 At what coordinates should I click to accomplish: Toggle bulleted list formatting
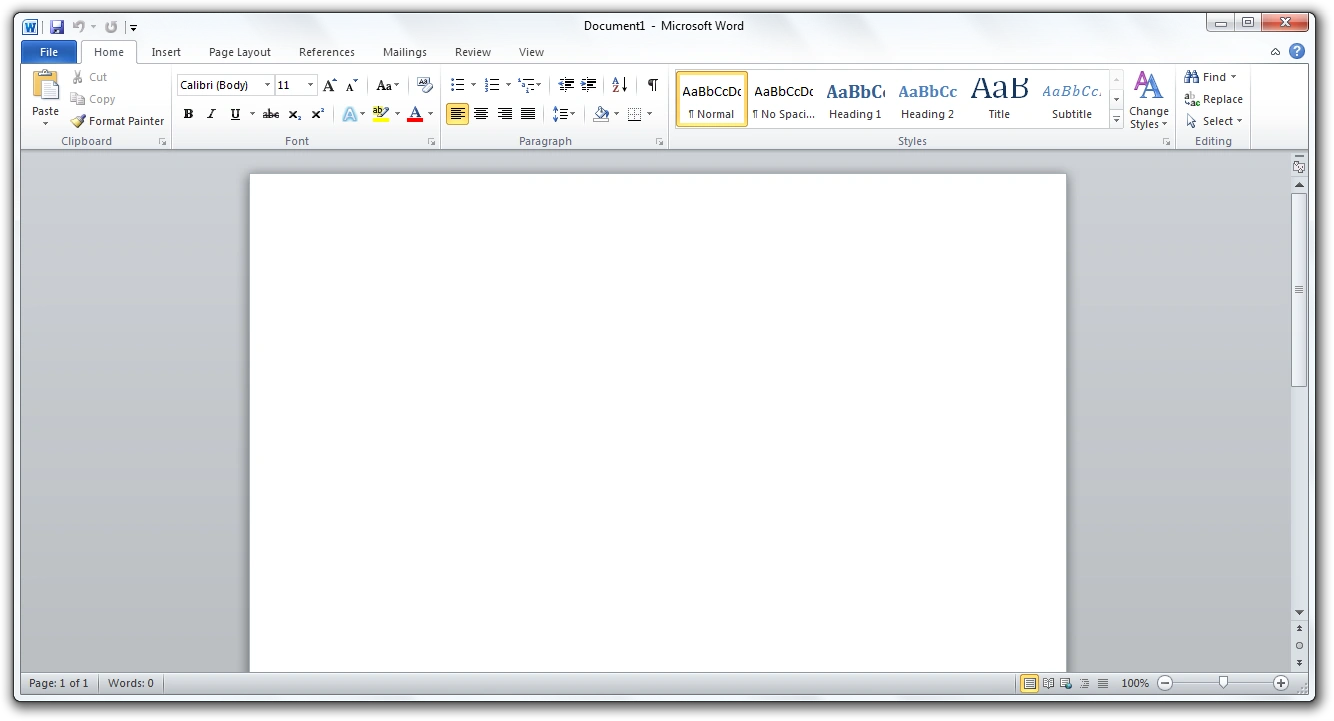(x=458, y=85)
